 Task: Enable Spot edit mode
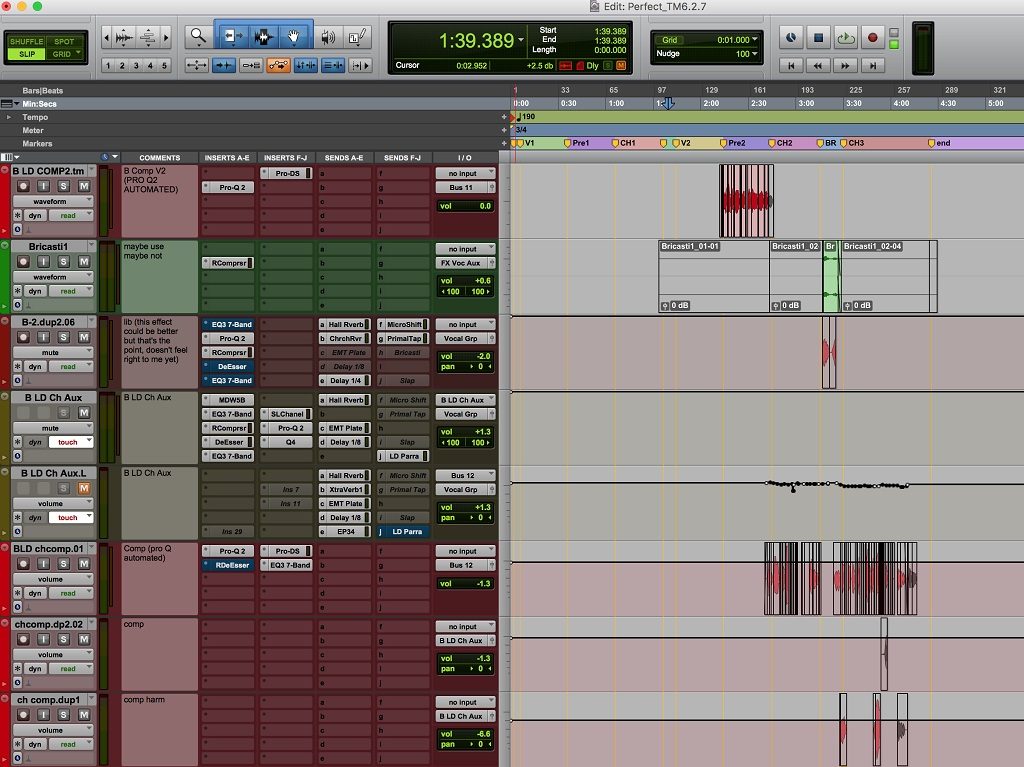[x=64, y=41]
